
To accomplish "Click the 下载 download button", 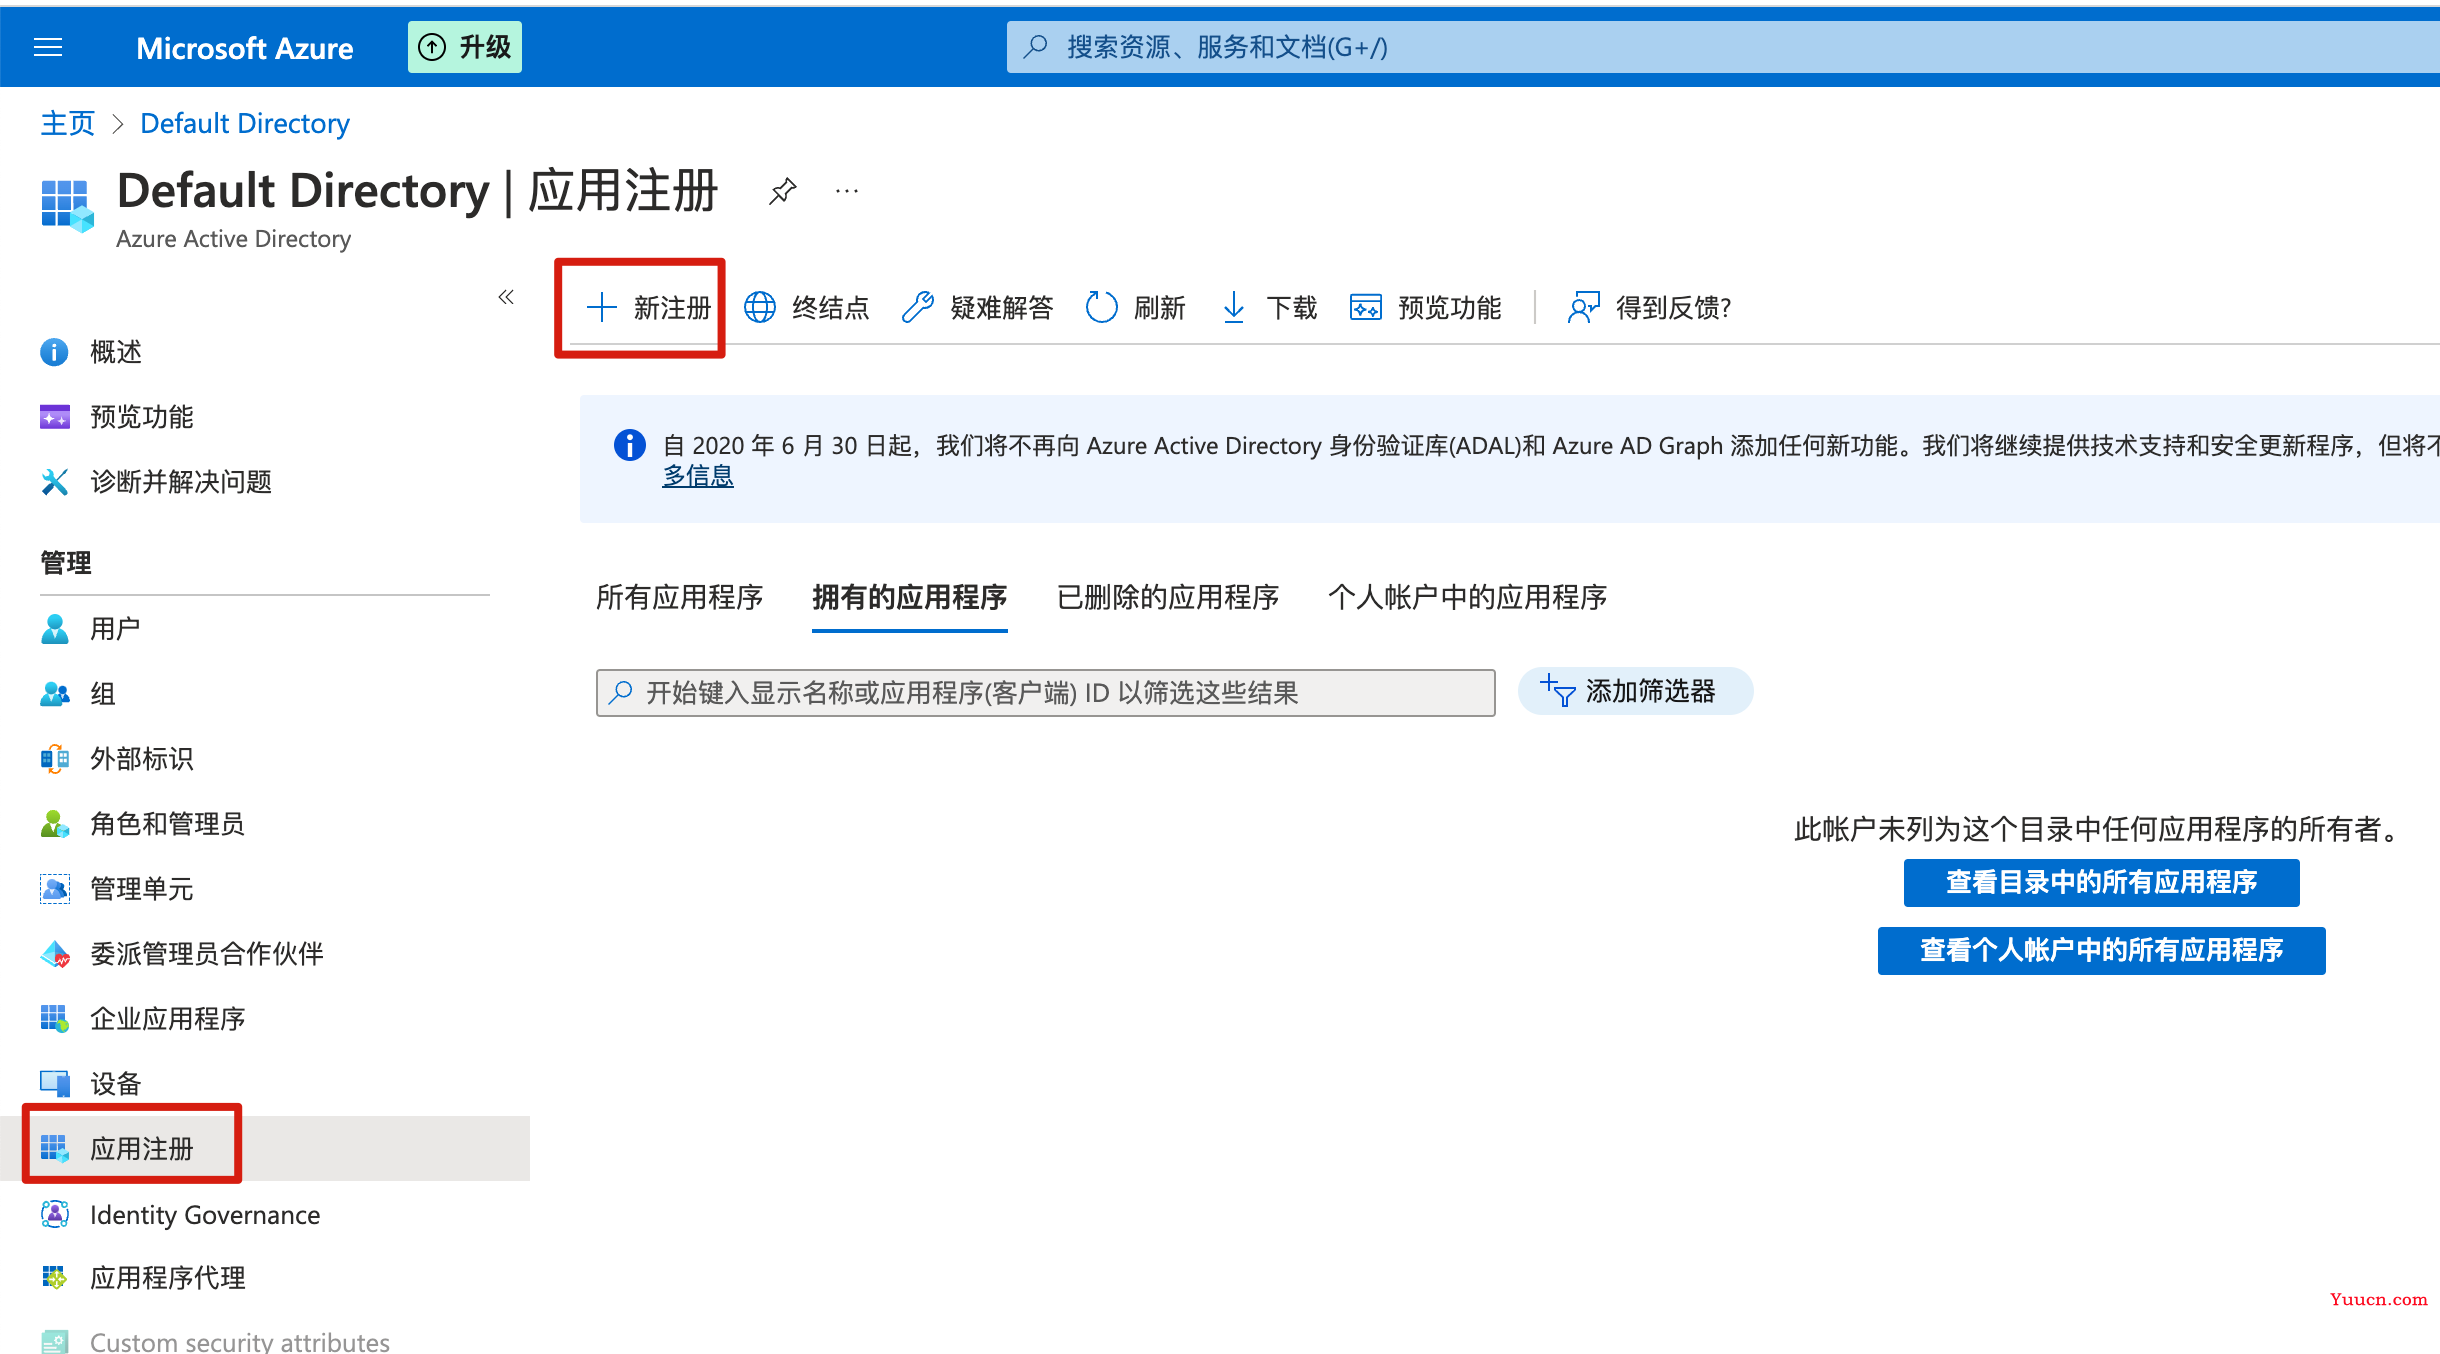I will click(x=1269, y=307).
